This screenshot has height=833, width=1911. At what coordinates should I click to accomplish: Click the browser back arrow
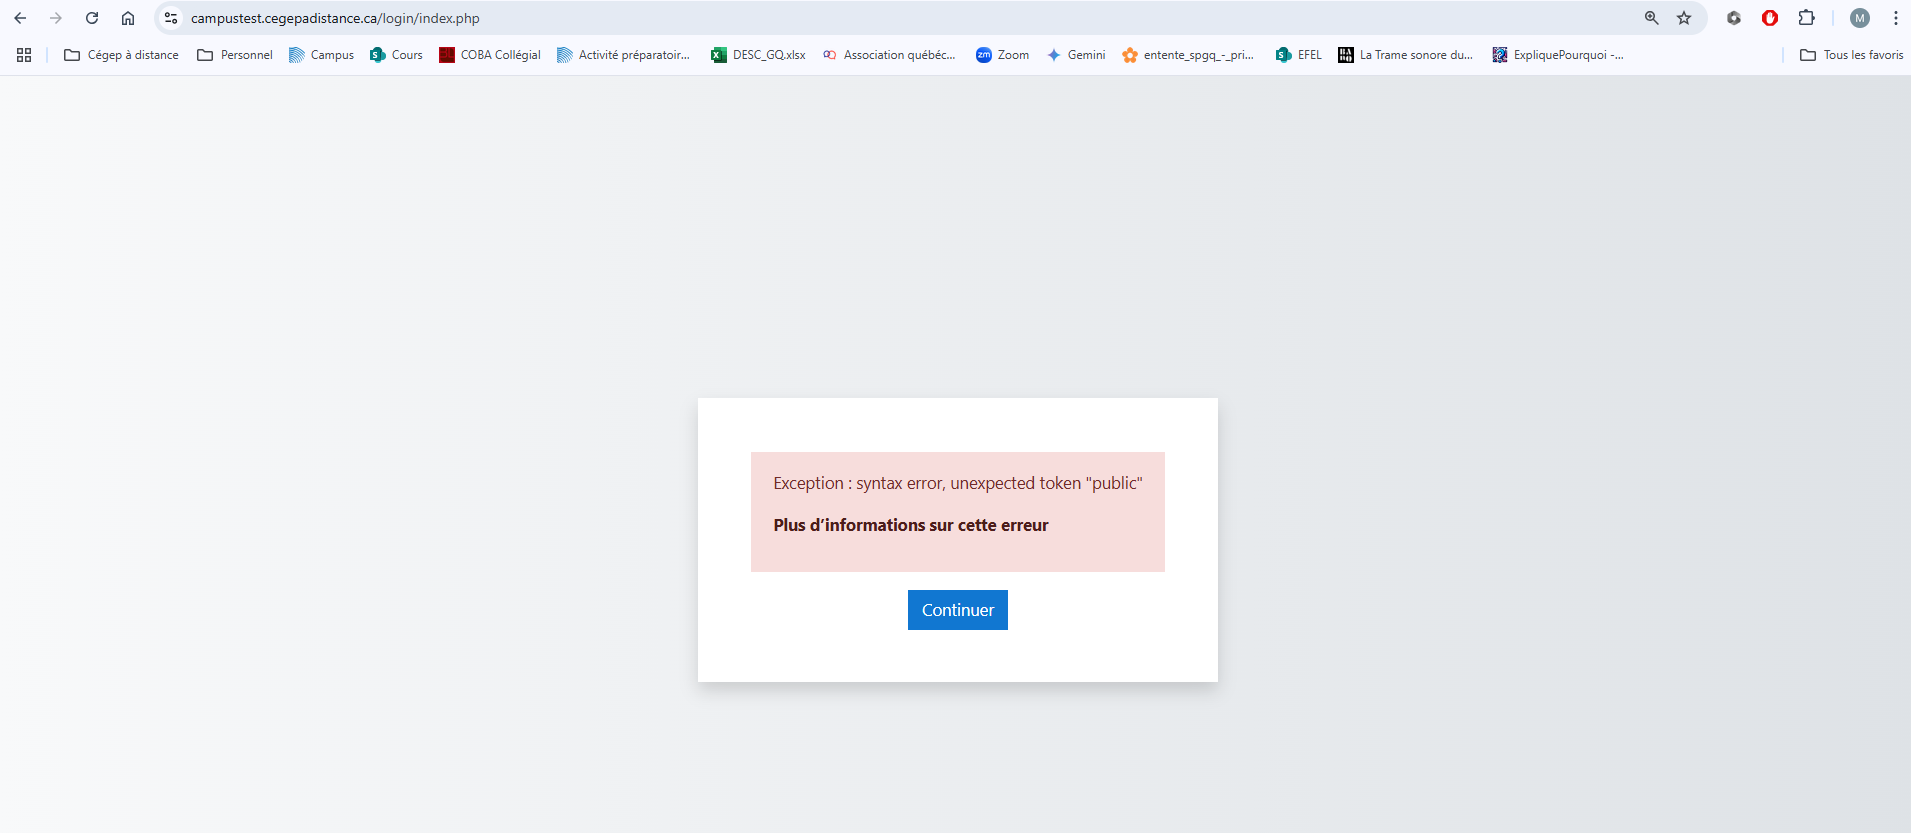(x=20, y=18)
